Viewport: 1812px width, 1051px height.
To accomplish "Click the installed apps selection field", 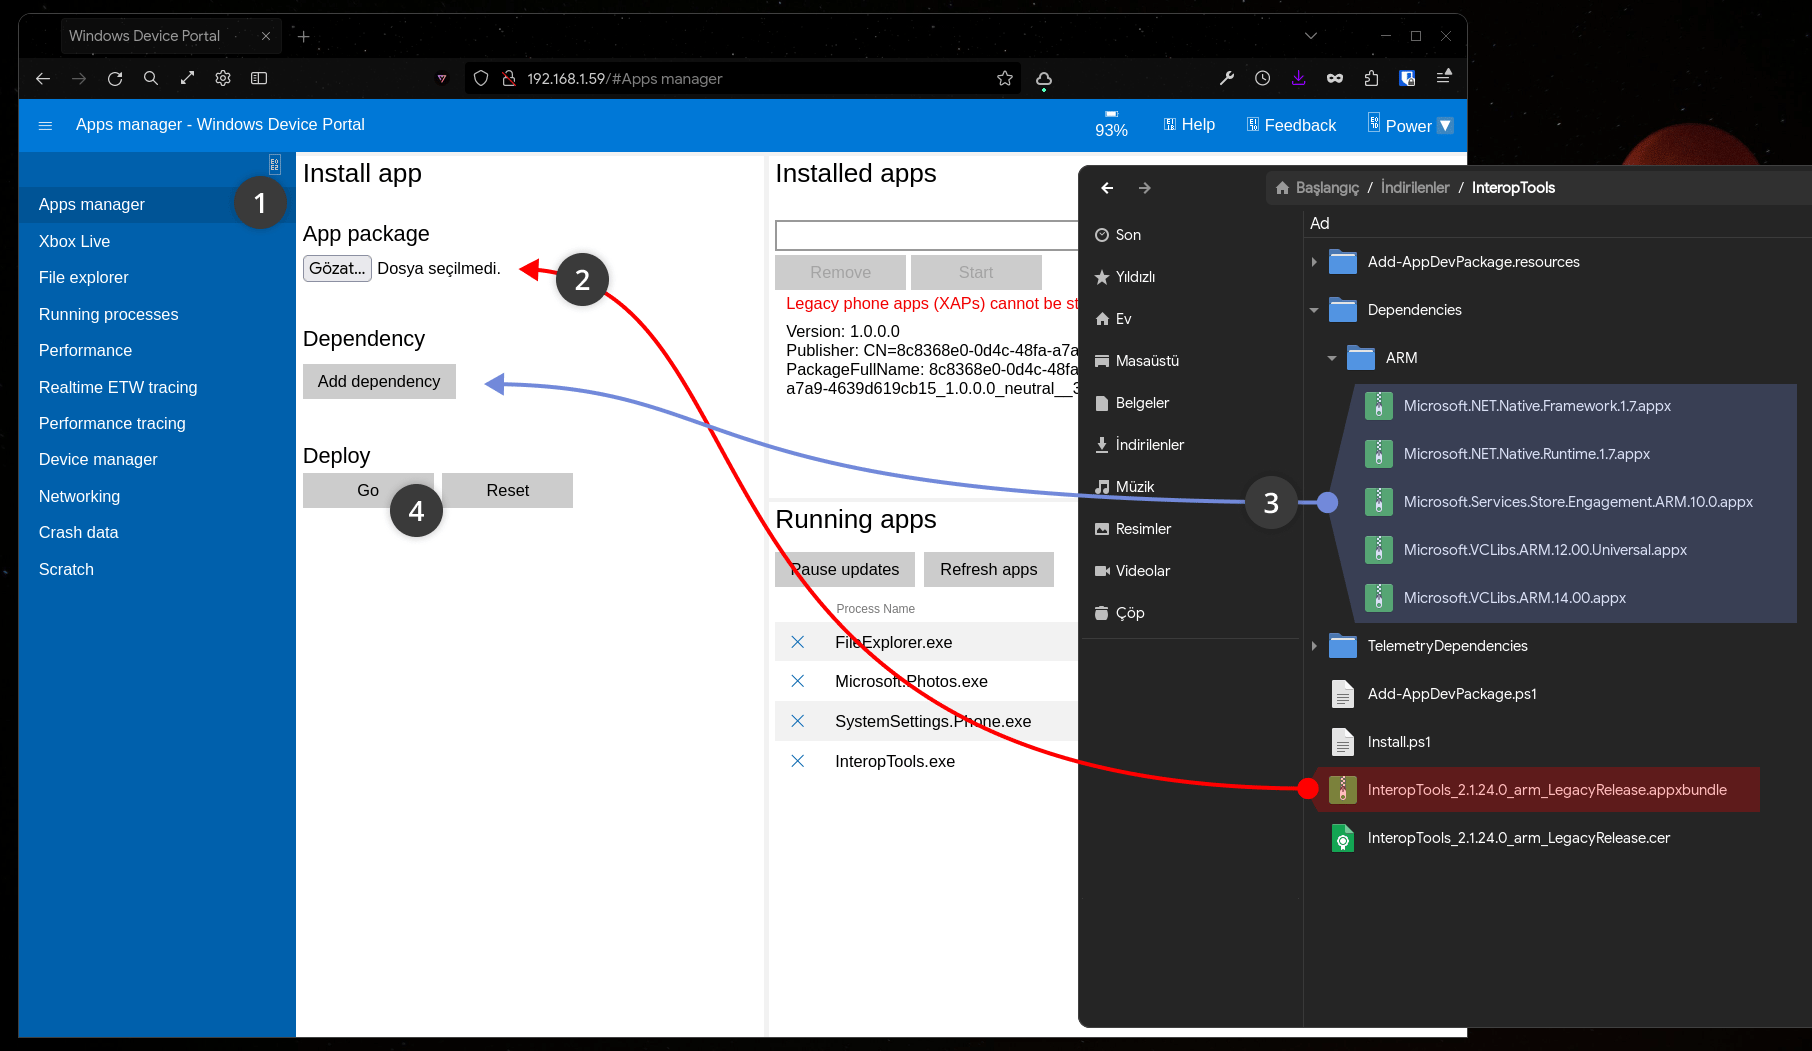I will (x=927, y=235).
